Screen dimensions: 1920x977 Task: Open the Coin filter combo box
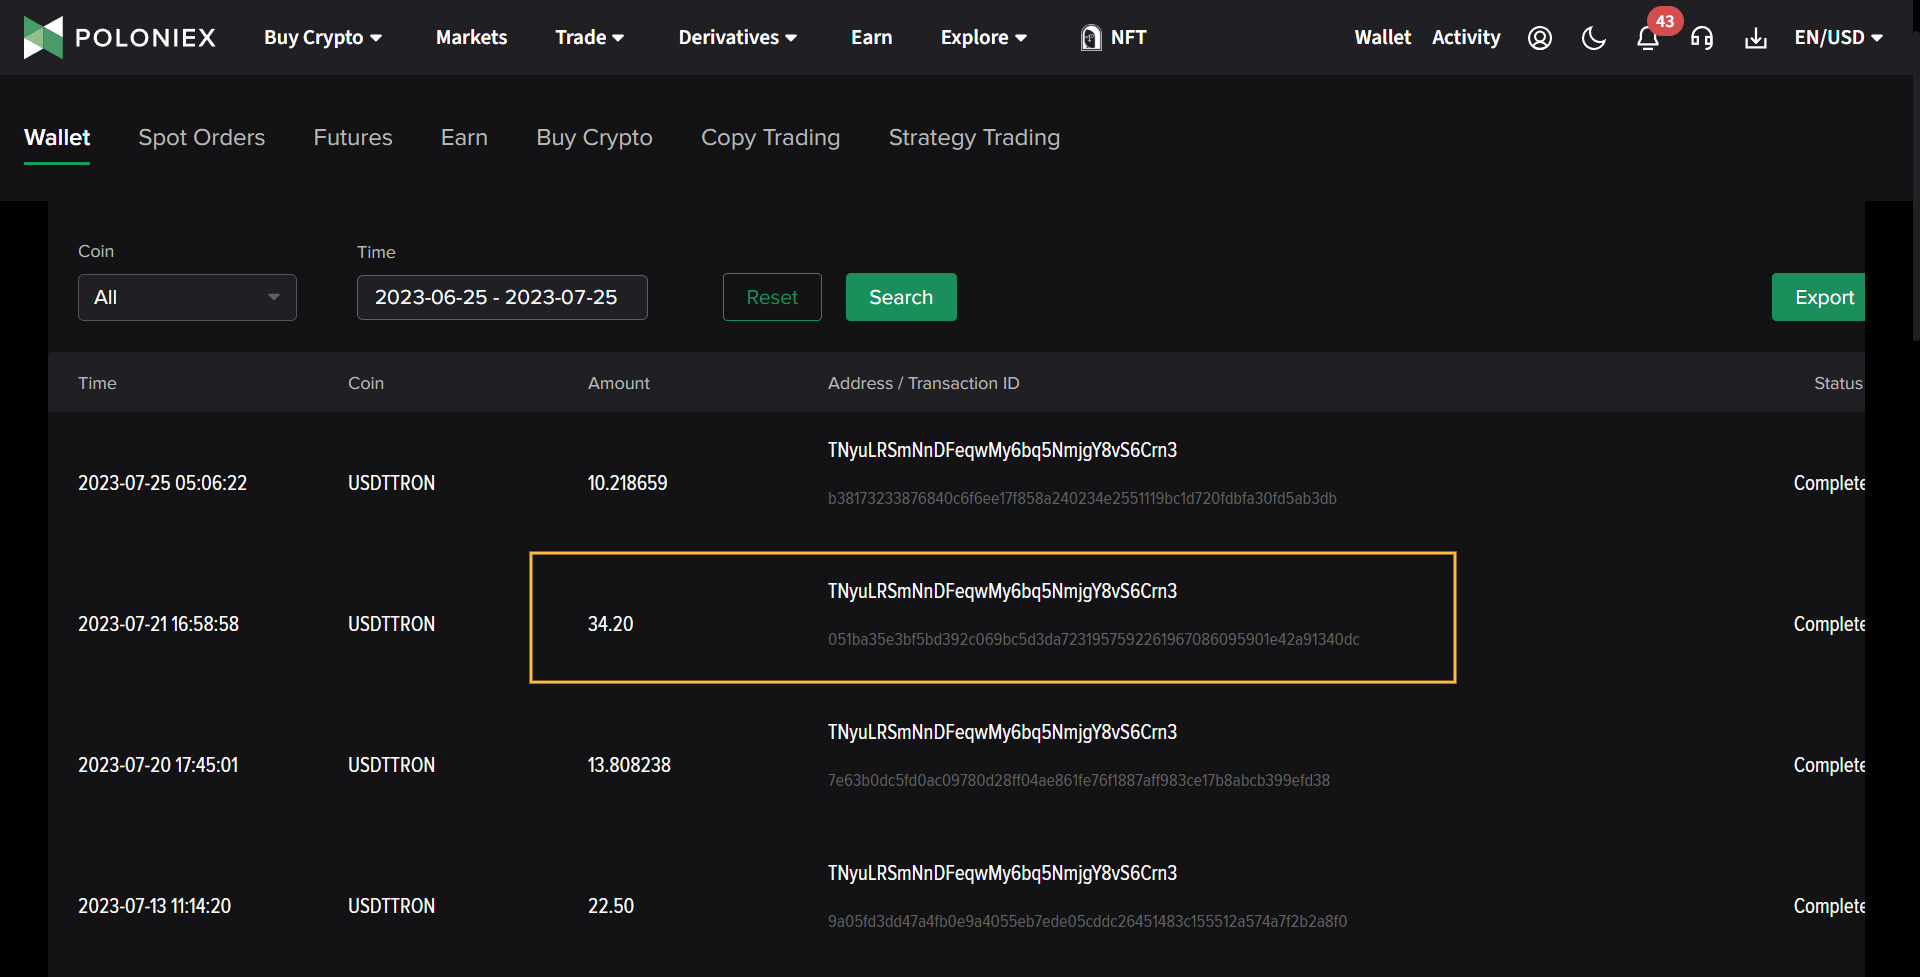187,297
